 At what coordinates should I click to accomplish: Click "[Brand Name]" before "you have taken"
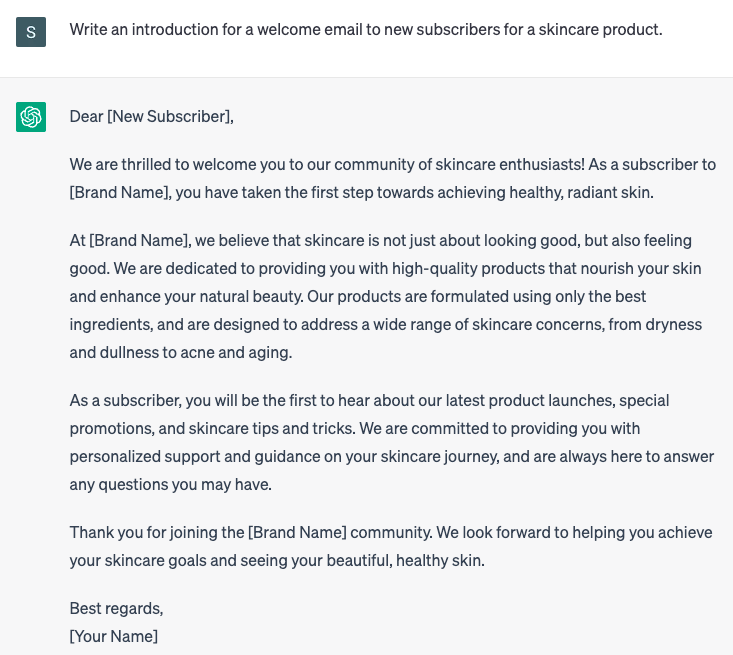120,193
